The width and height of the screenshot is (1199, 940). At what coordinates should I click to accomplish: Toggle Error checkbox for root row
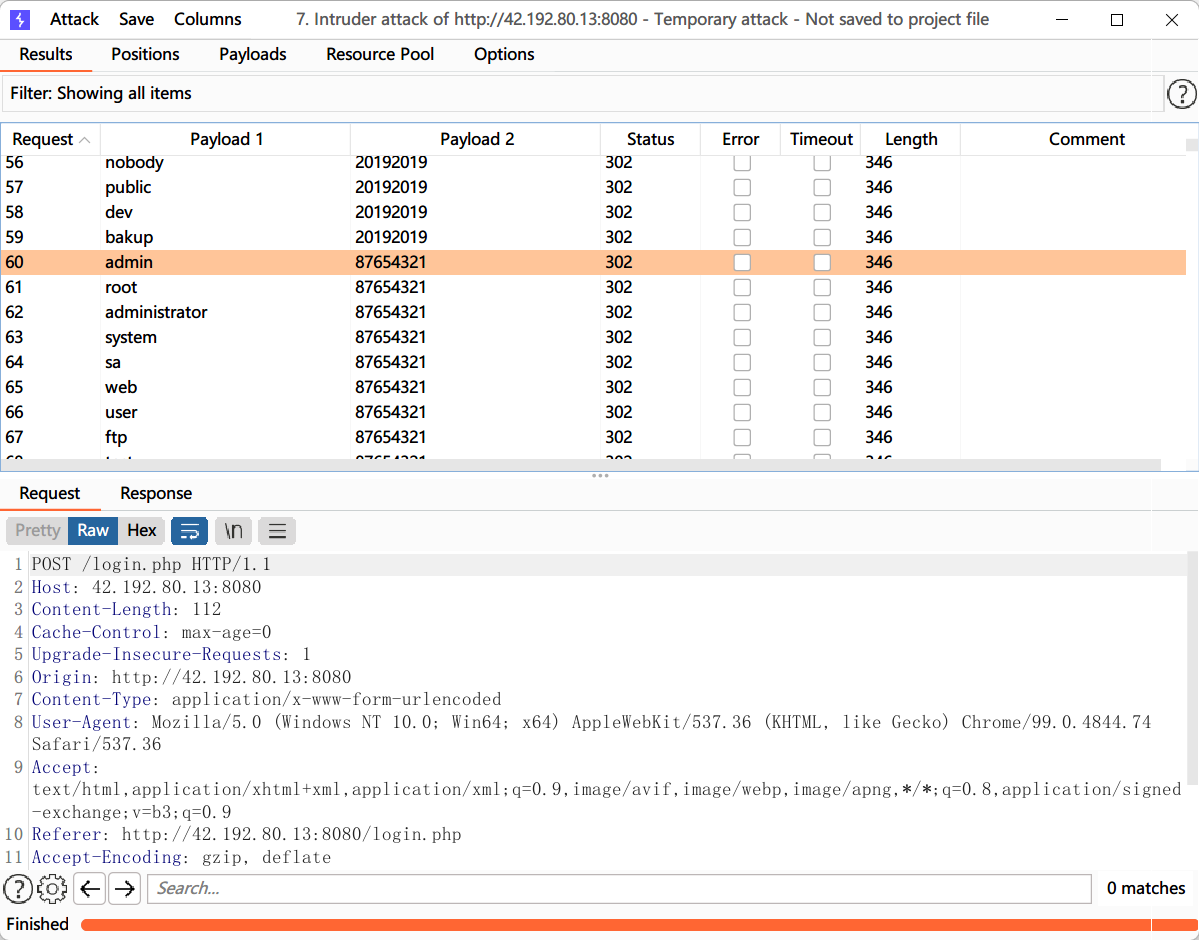point(742,288)
